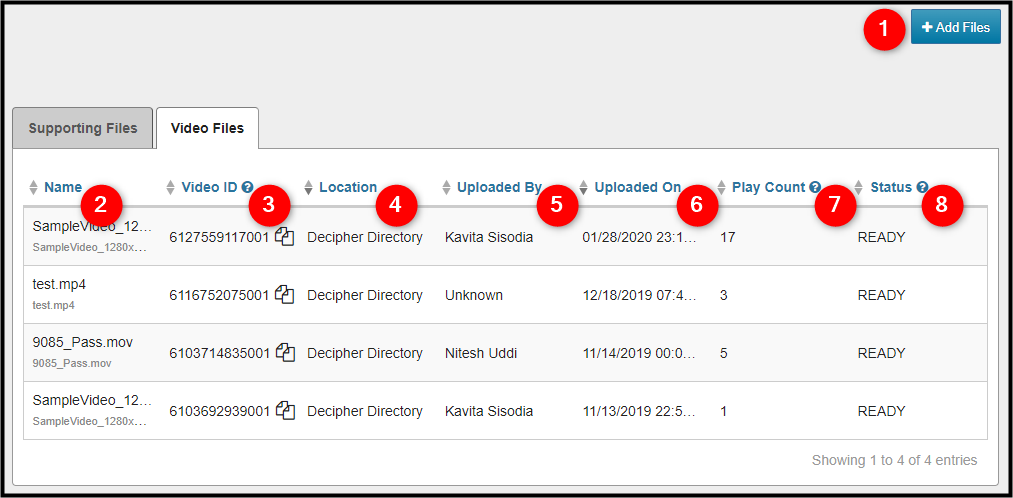
Task: Sort the table by the Uploaded By header
Action: pyautogui.click(x=499, y=187)
